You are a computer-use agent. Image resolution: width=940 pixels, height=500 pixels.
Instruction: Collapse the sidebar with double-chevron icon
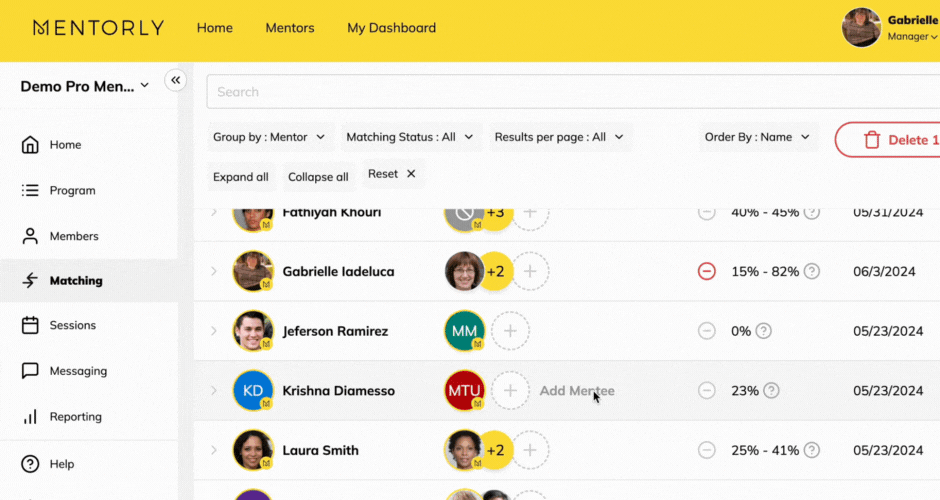175,80
